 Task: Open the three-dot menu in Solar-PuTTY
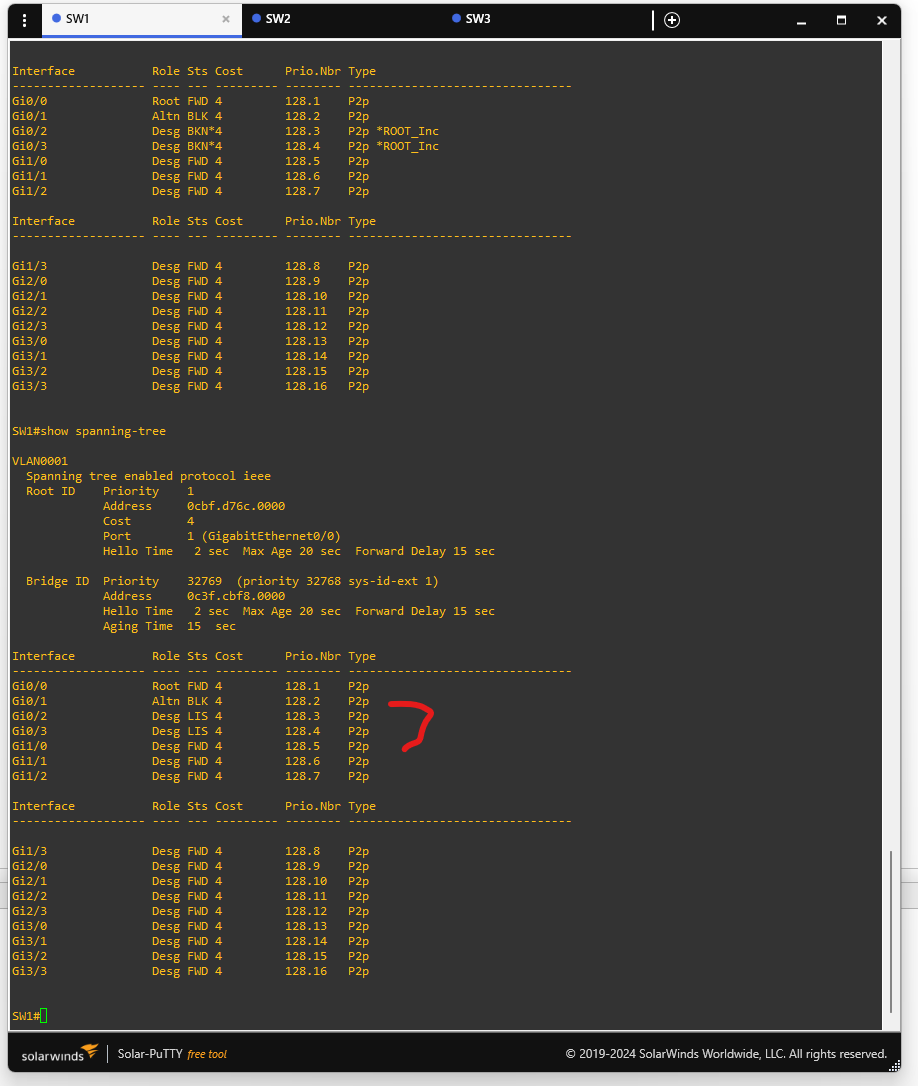pos(24,20)
